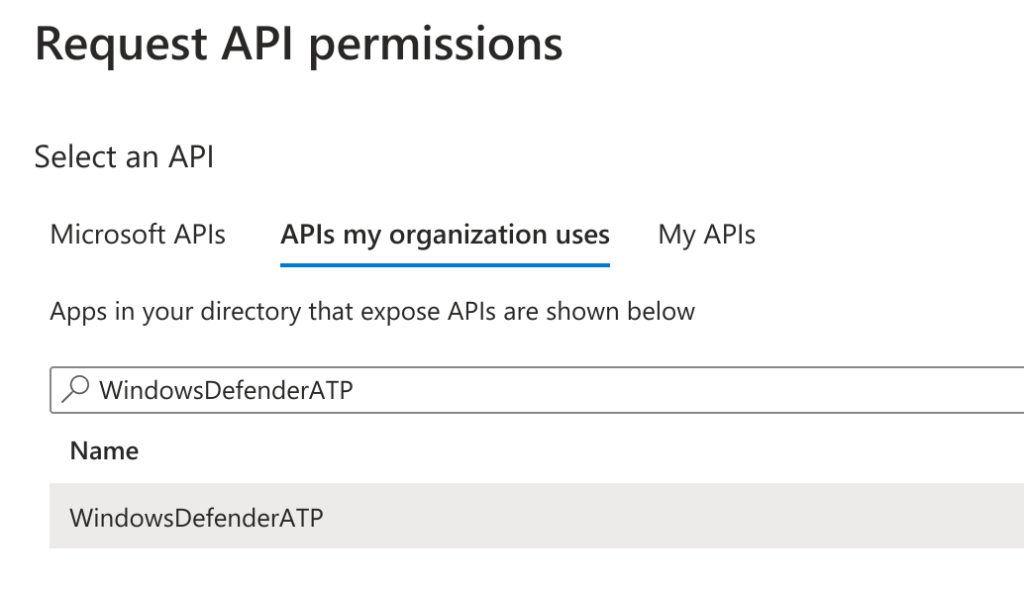
Task: Focus the API search box containing WindowsDefenderATP
Action: (x=537, y=390)
